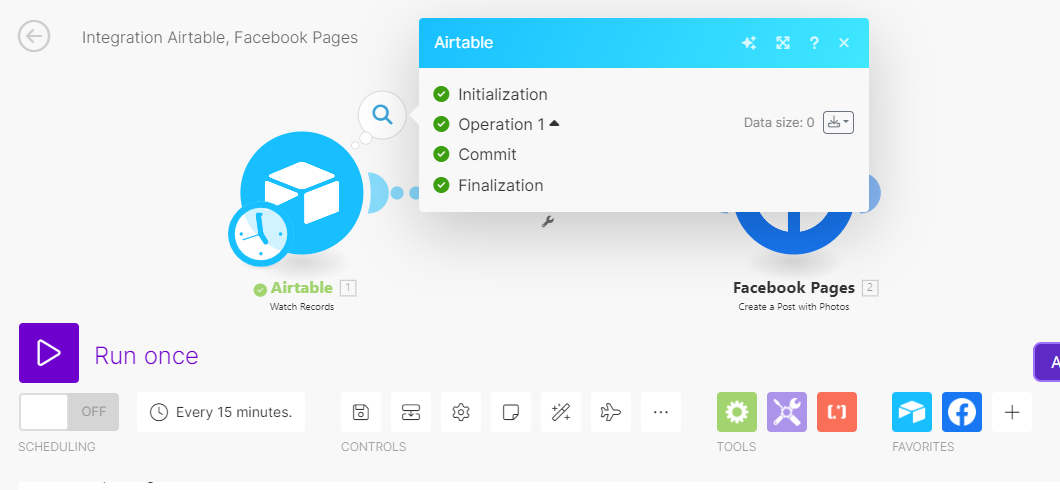Viewport: 1060px width, 490px height.
Task: Click the Run once play button
Action: pos(49,353)
